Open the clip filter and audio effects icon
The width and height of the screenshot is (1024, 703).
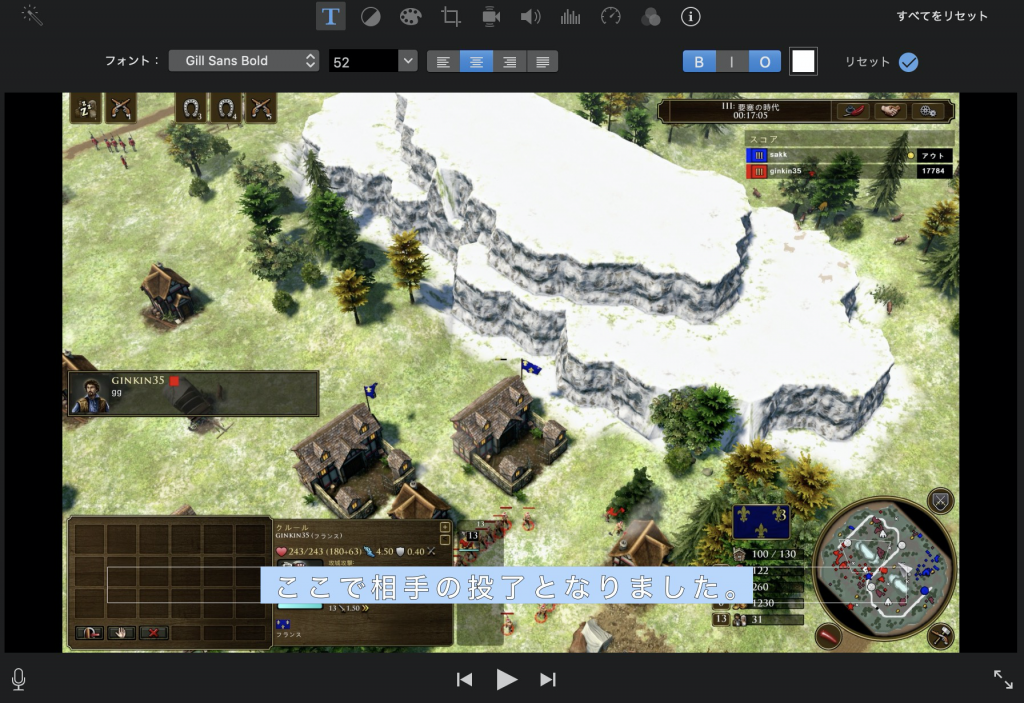[x=650, y=16]
